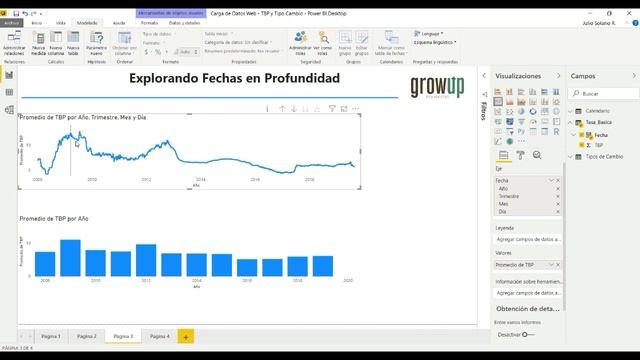Open the line chart's filter icon
This screenshot has height=360, width=640.
tap(332, 109)
